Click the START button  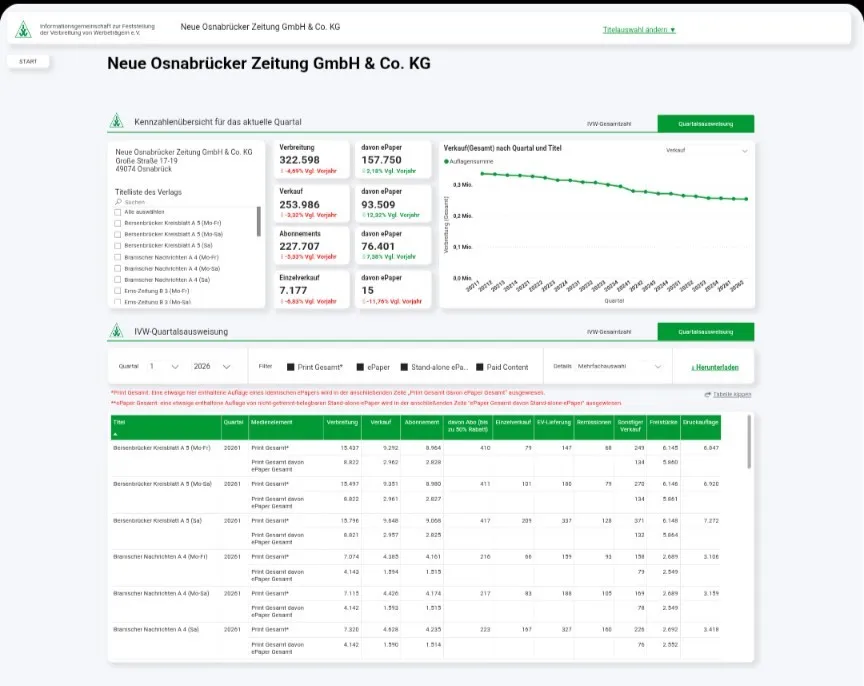click(28, 61)
